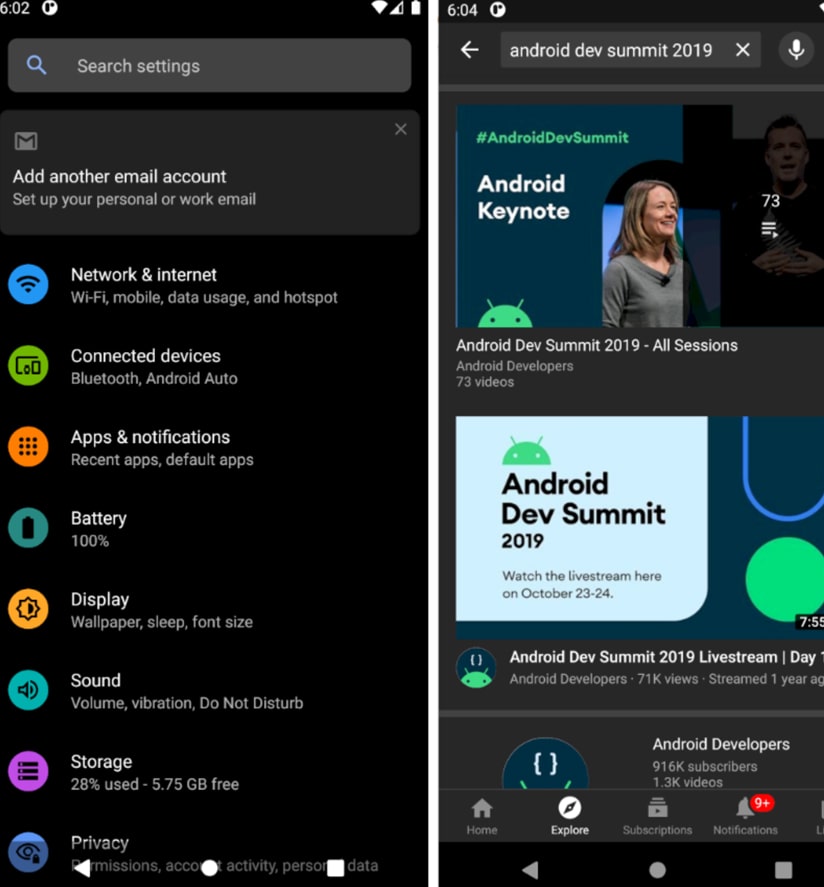The width and height of the screenshot is (824, 887).
Task: Click 'Set up your personal or work email'
Action: 134,199
